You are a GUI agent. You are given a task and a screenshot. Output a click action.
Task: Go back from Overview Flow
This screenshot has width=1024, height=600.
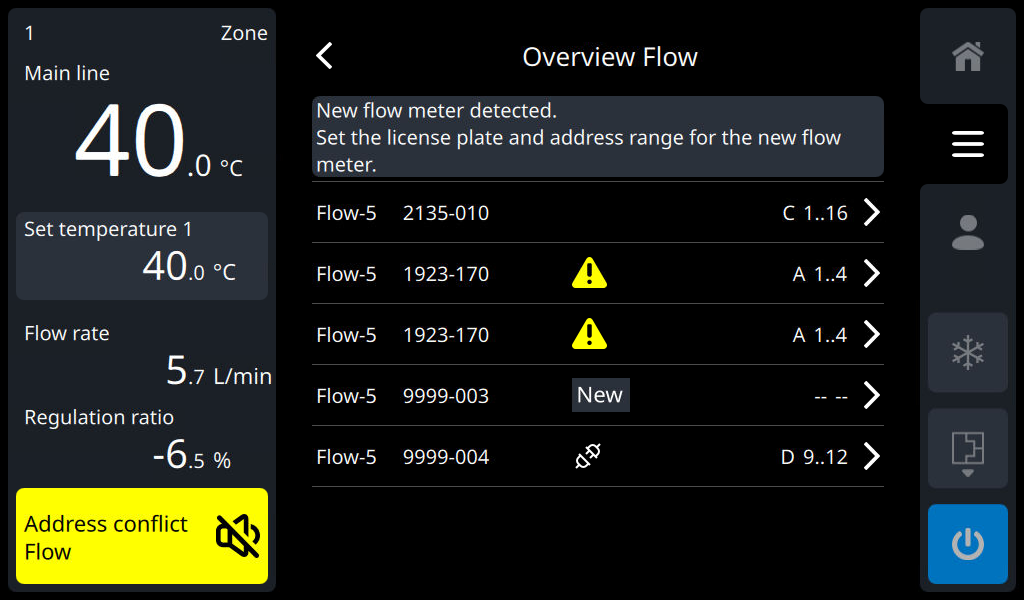(x=324, y=56)
